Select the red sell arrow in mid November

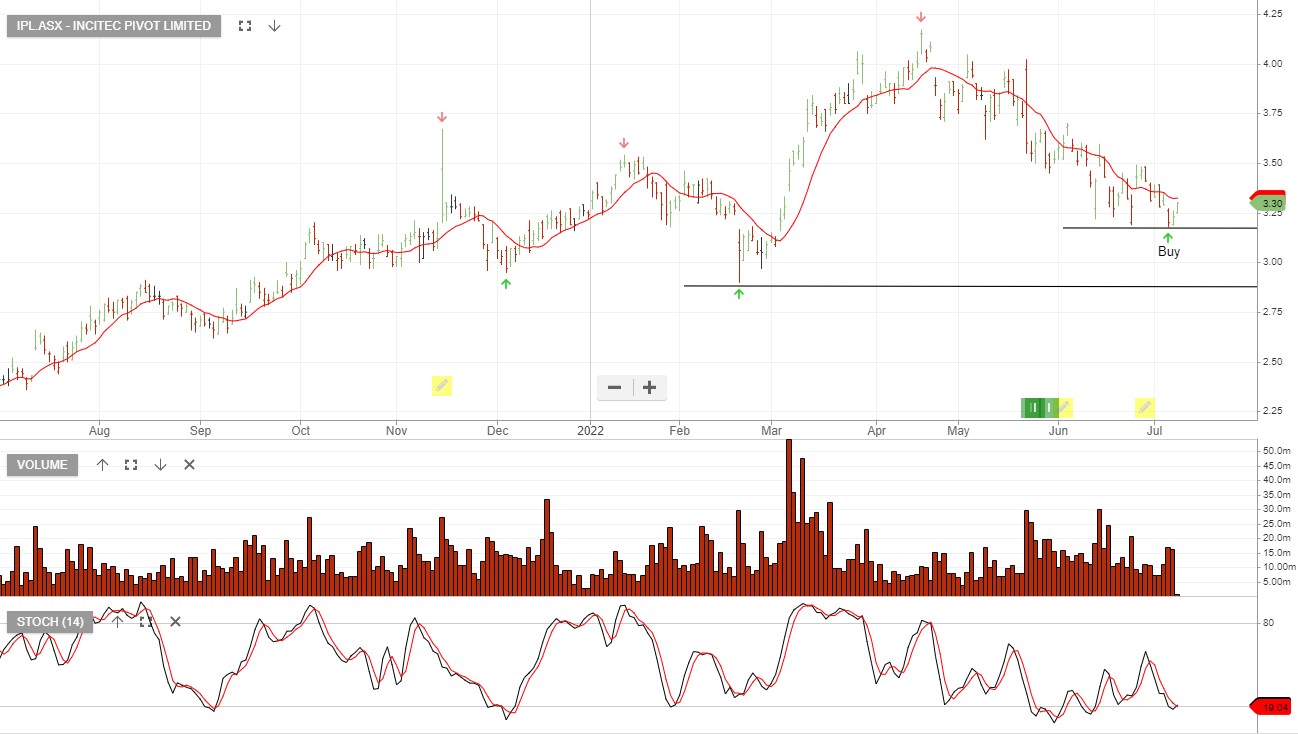[x=442, y=118]
